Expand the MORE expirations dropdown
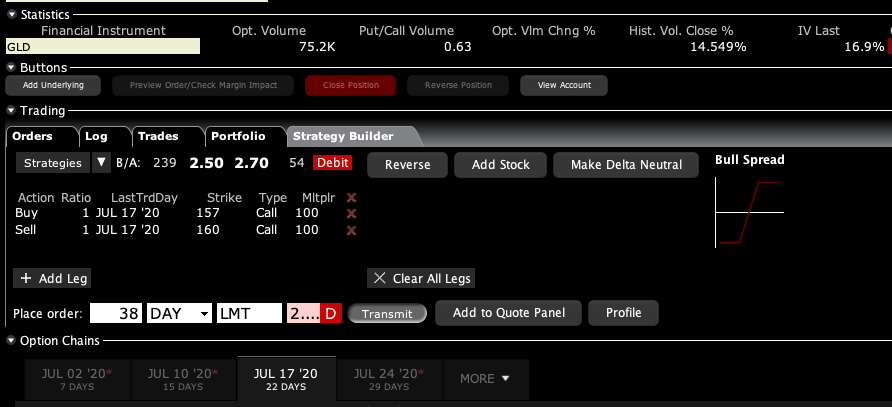Screen dimensions: 892x407 pyautogui.click(x=484, y=379)
